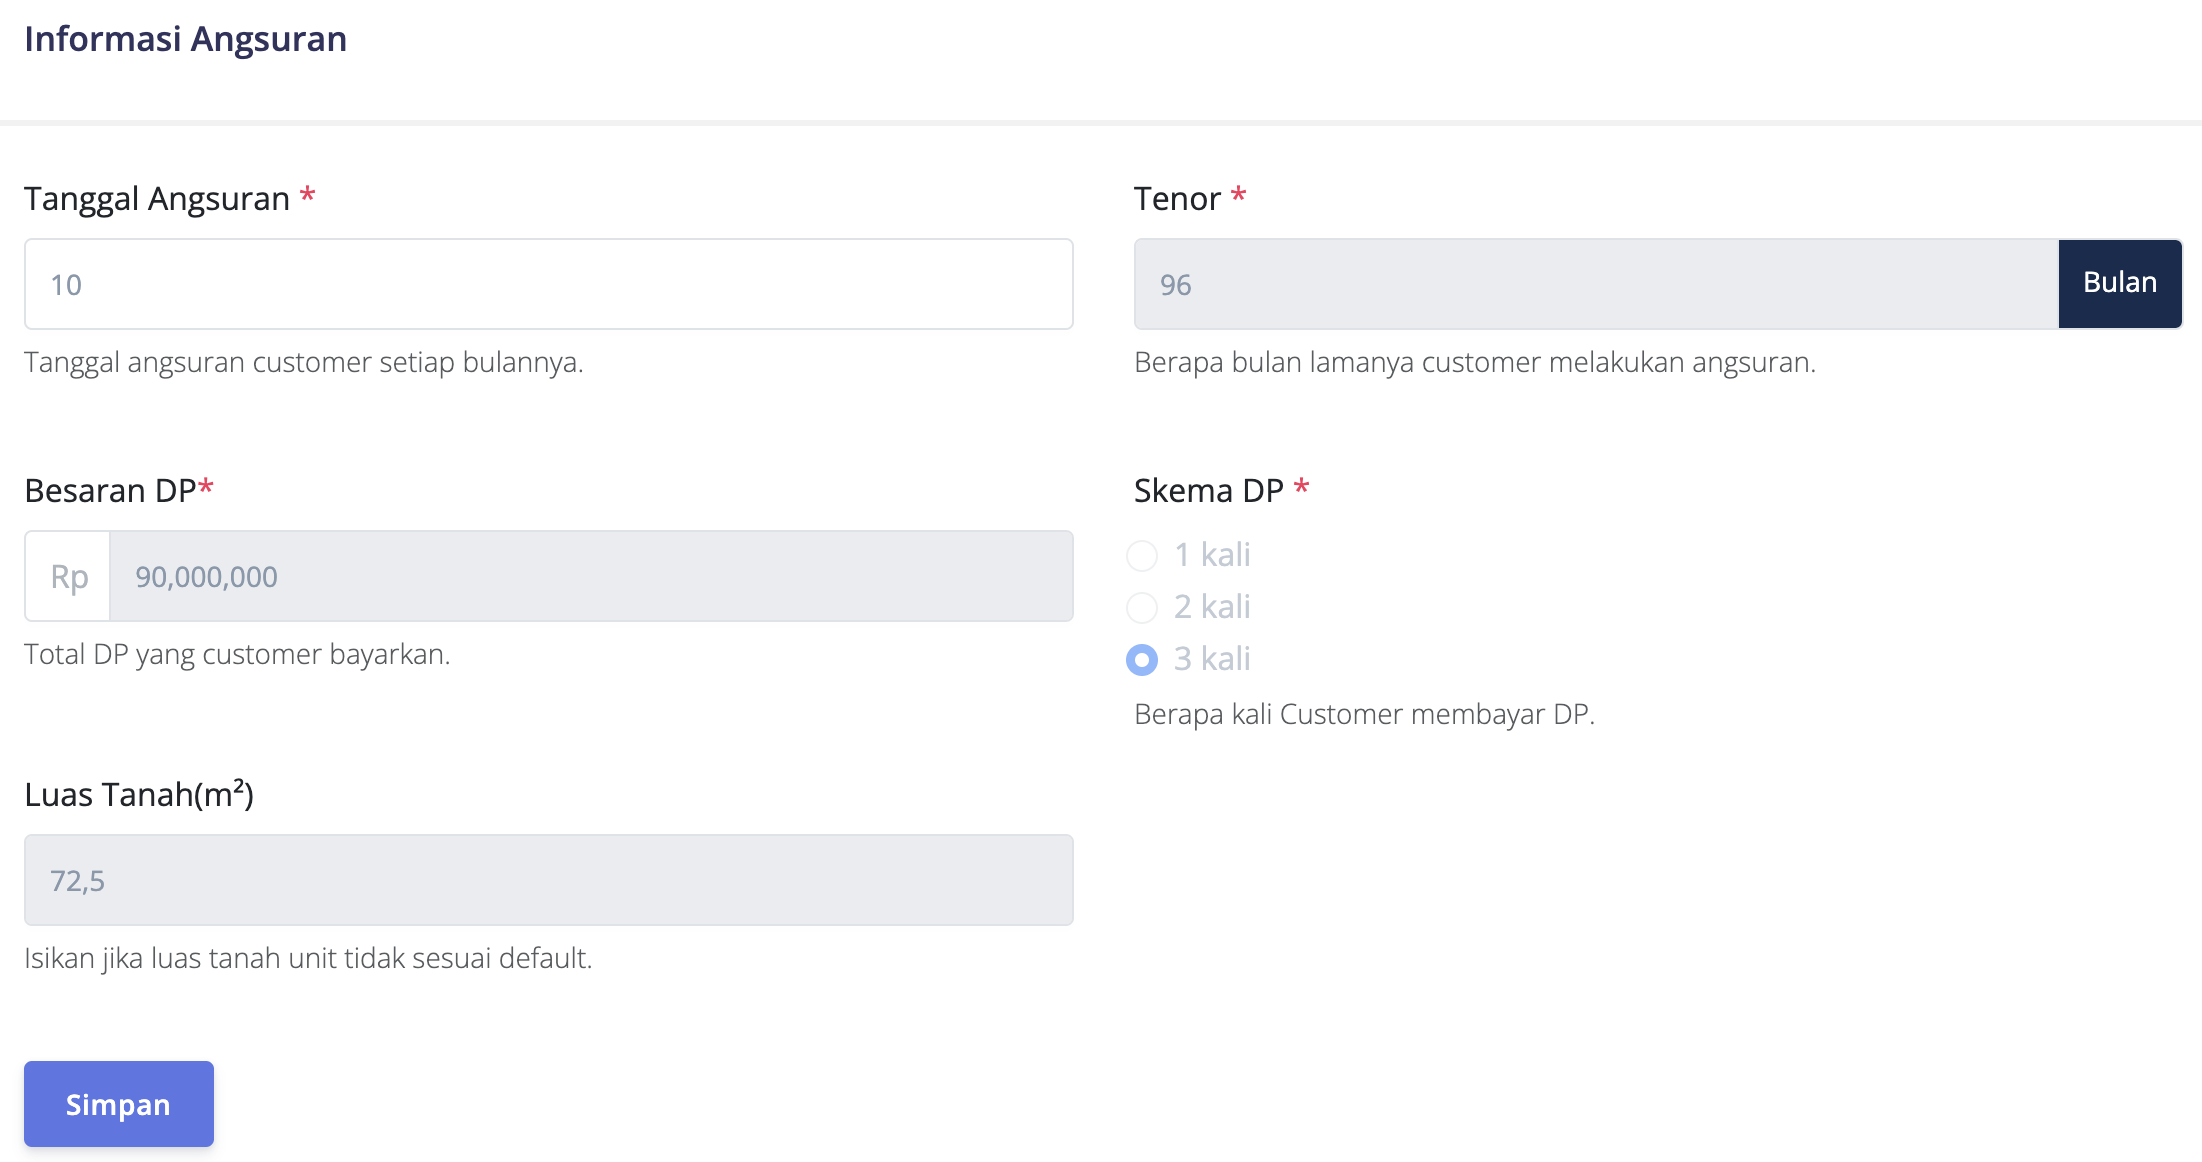Screen dimensions: 2202x1162
Task: Click the Luas Tanah(m²) label
Action: tap(139, 794)
